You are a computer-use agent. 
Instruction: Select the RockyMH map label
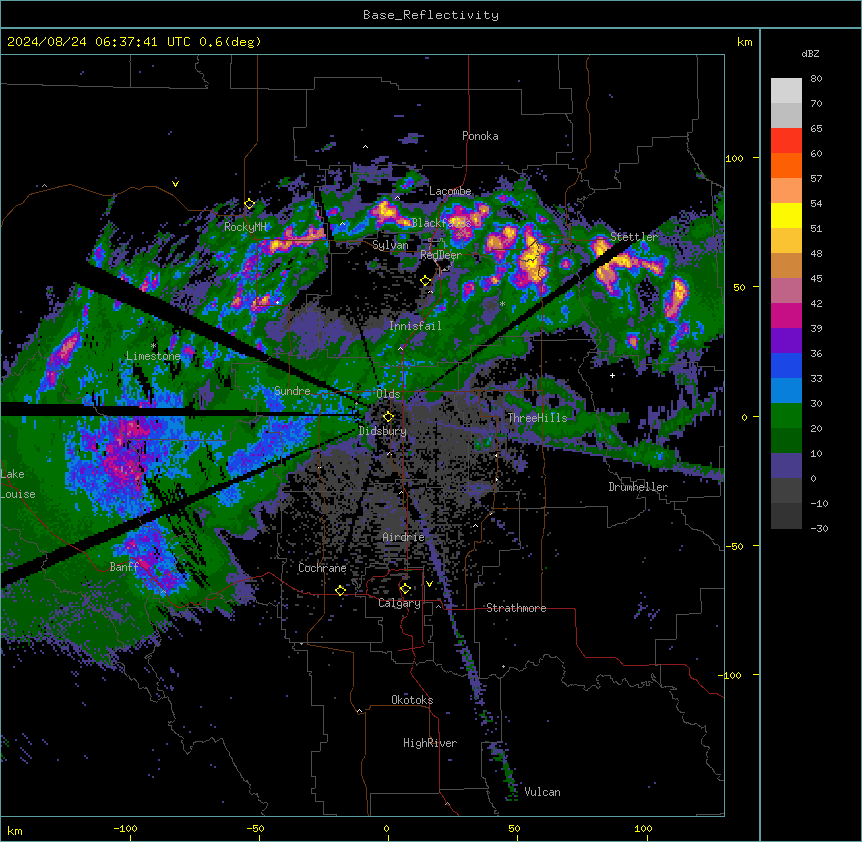[x=245, y=227]
